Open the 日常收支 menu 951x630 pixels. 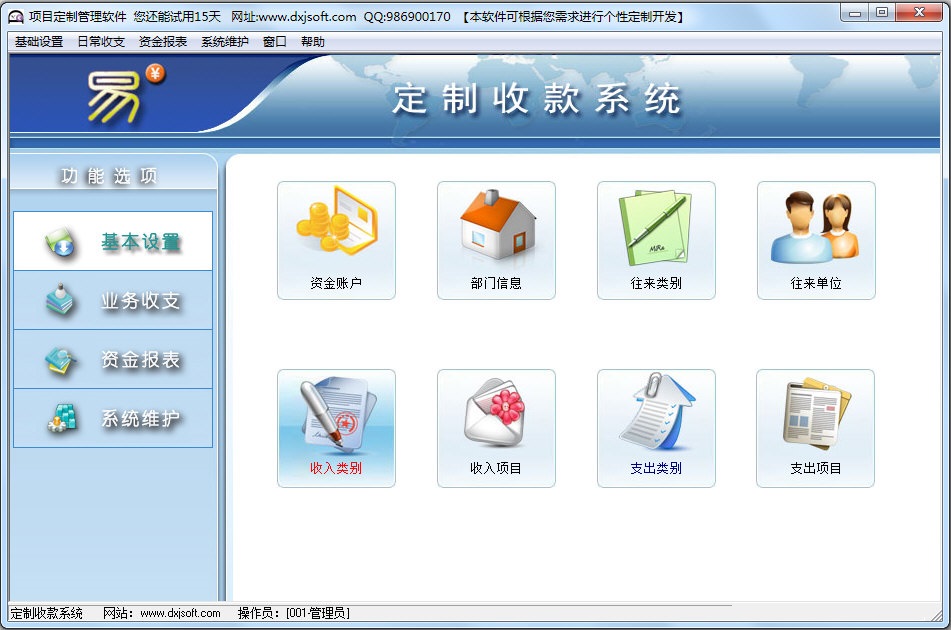pyautogui.click(x=98, y=41)
